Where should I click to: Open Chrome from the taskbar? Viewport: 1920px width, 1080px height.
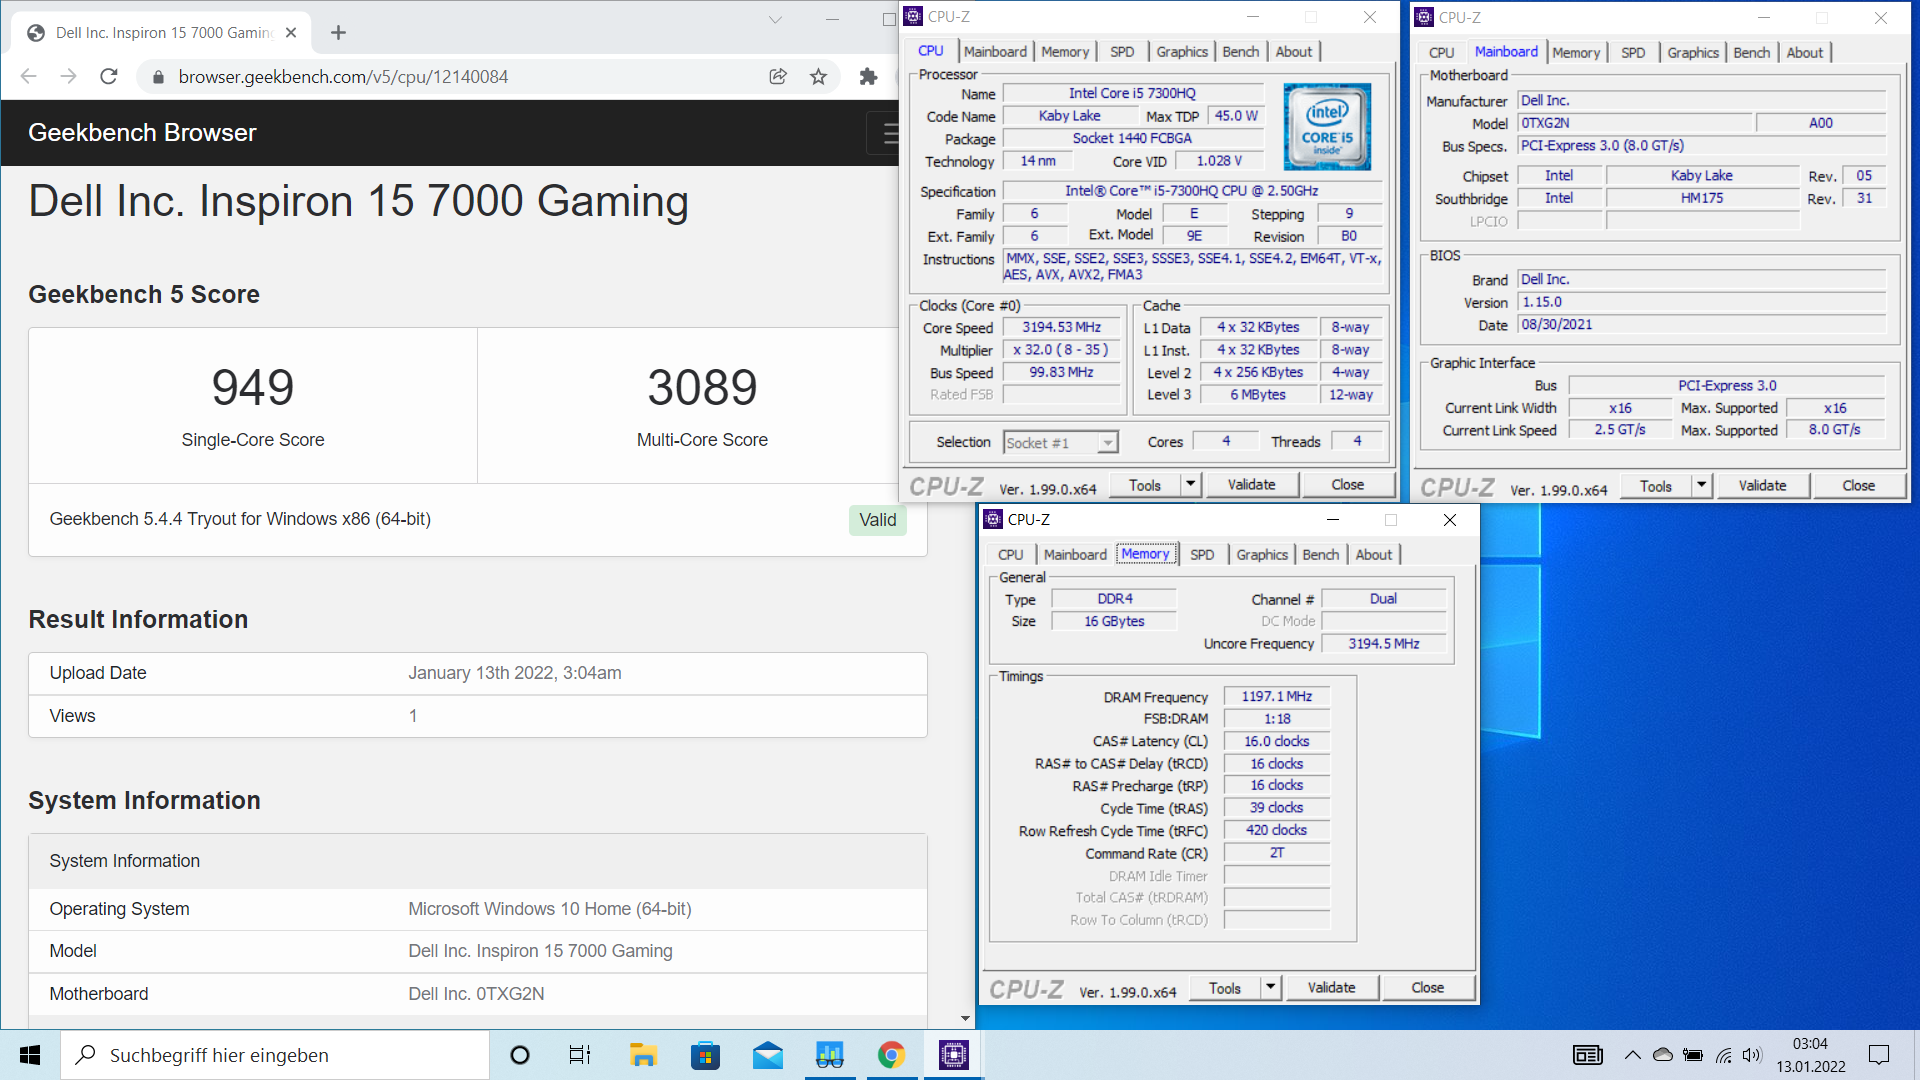pyautogui.click(x=891, y=1055)
